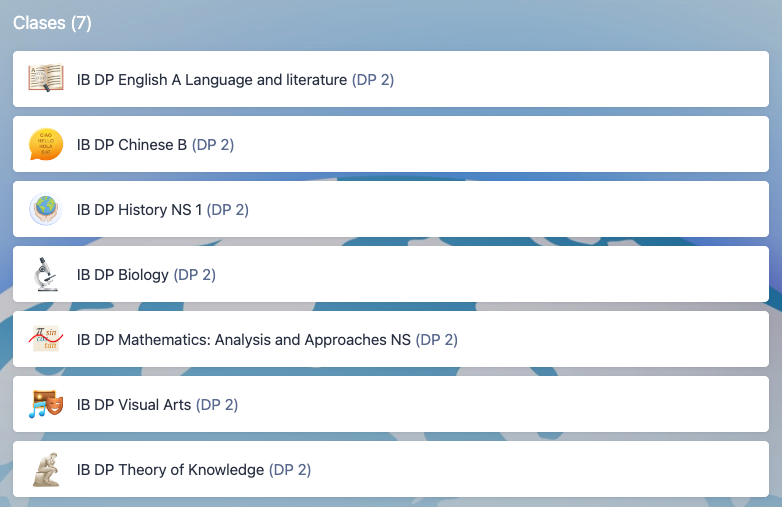Open IB DP English A Language and literature
Image resolution: width=782 pixels, height=507 pixels.
212,80
